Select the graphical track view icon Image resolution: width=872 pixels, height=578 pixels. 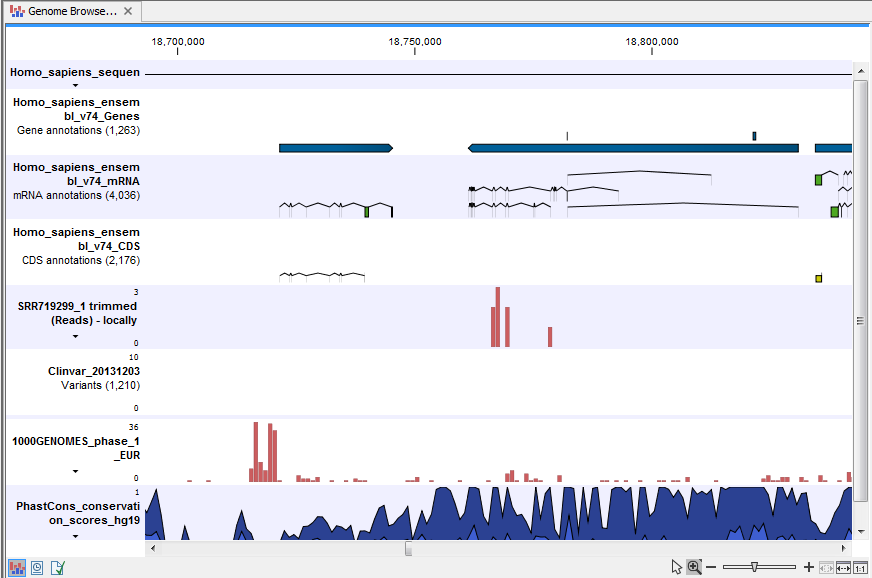pos(16,567)
